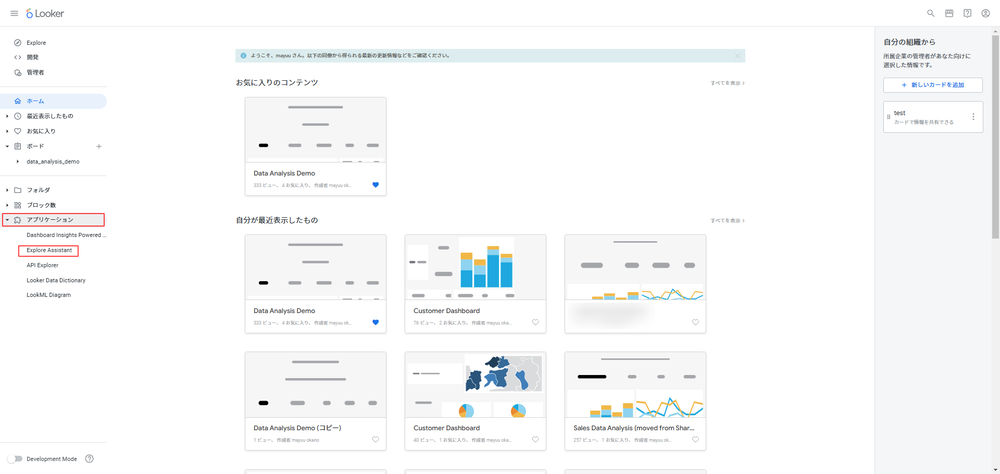1000x474 pixels.
Task: Open API Explorer application
Action: (x=43, y=265)
